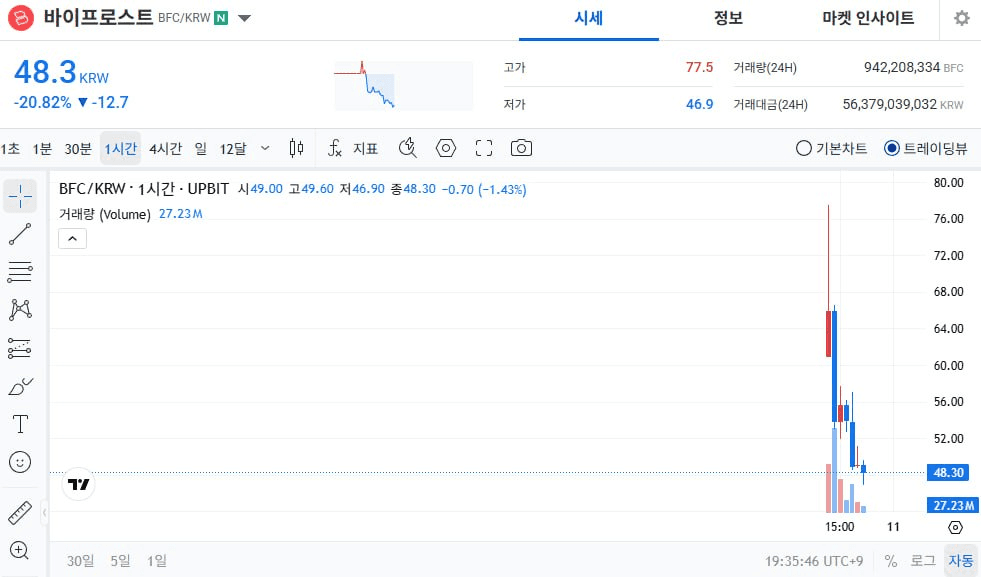
Task: Collapse the drawing toolbar side handle
Action: pyautogui.click(x=44, y=513)
